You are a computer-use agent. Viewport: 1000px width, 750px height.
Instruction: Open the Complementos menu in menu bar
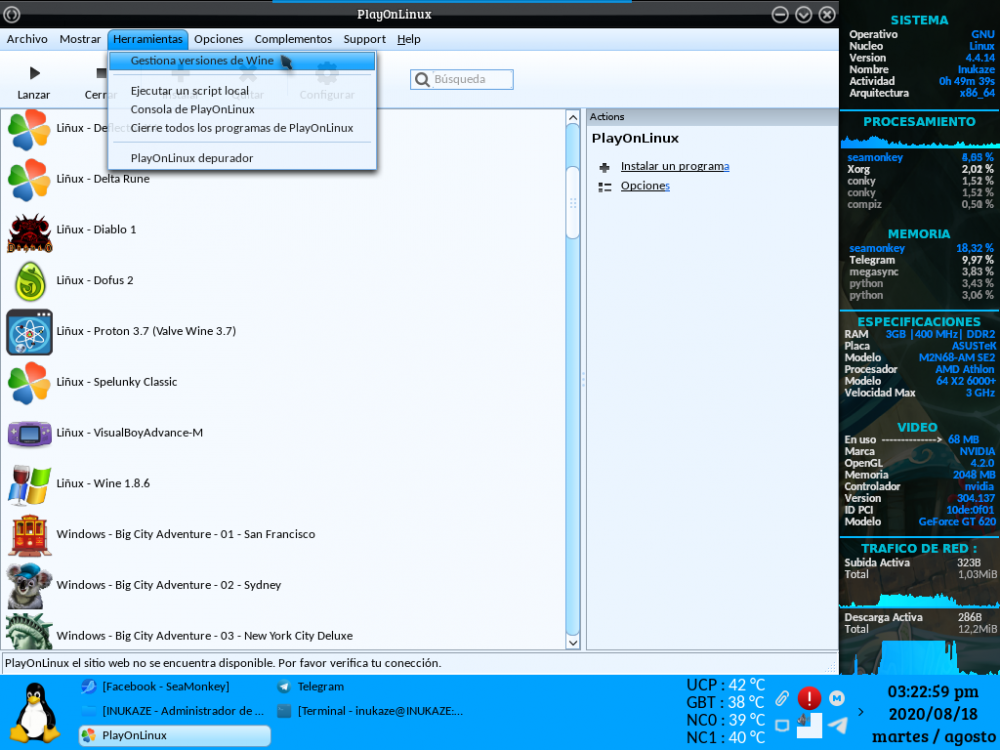293,39
